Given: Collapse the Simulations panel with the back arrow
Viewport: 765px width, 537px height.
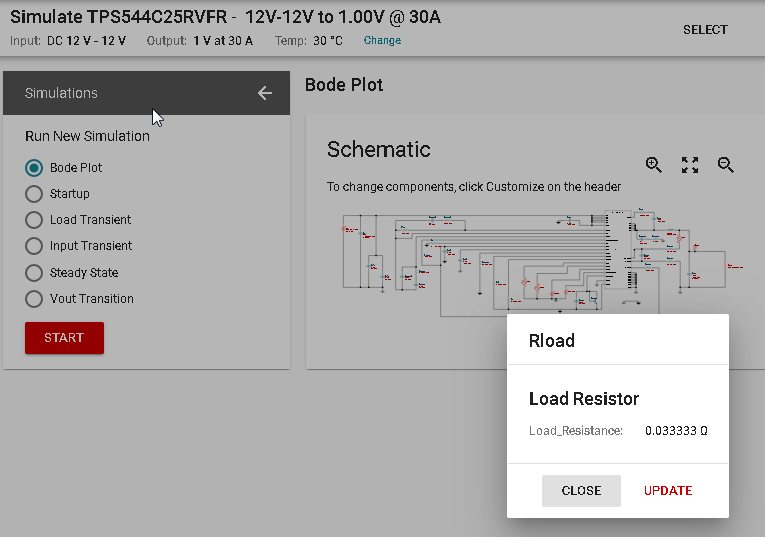Looking at the screenshot, I should click(265, 93).
